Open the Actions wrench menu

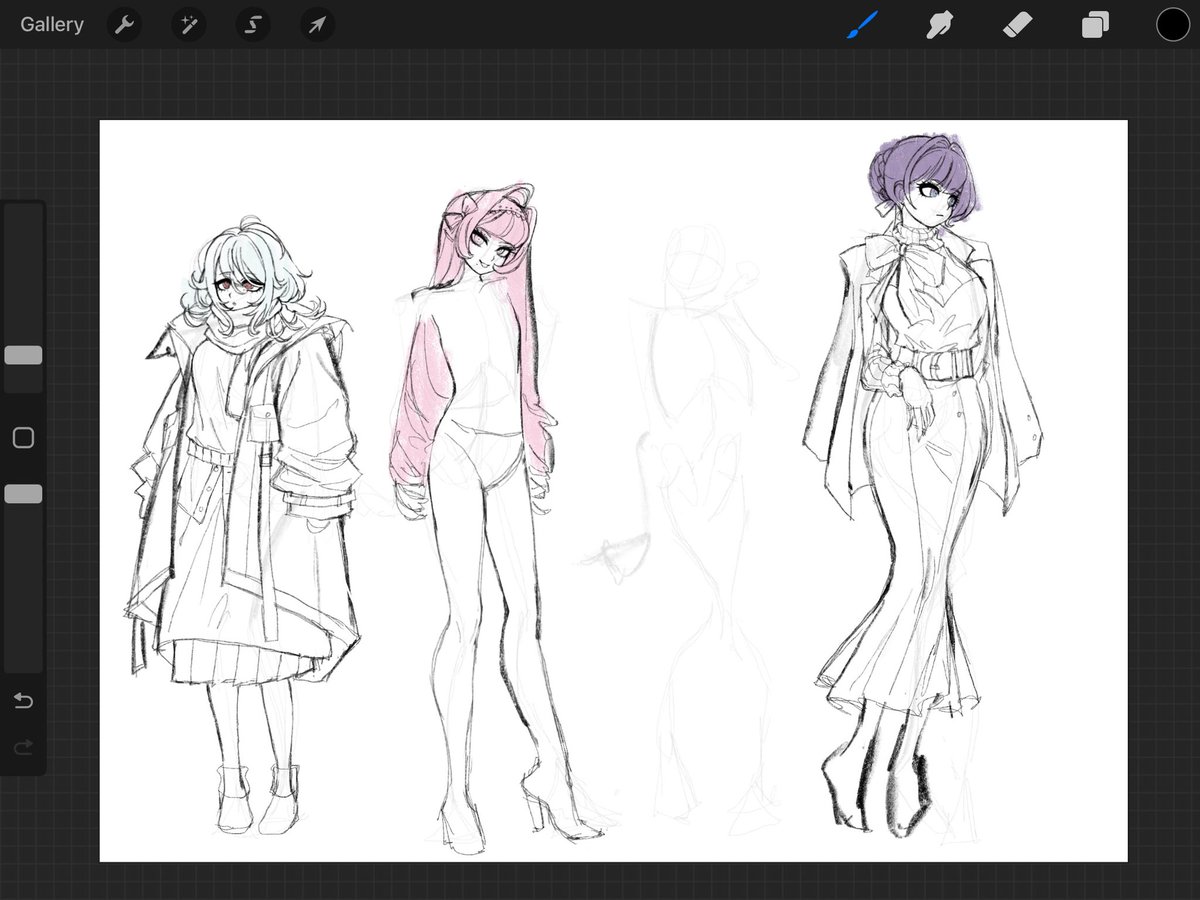click(124, 25)
